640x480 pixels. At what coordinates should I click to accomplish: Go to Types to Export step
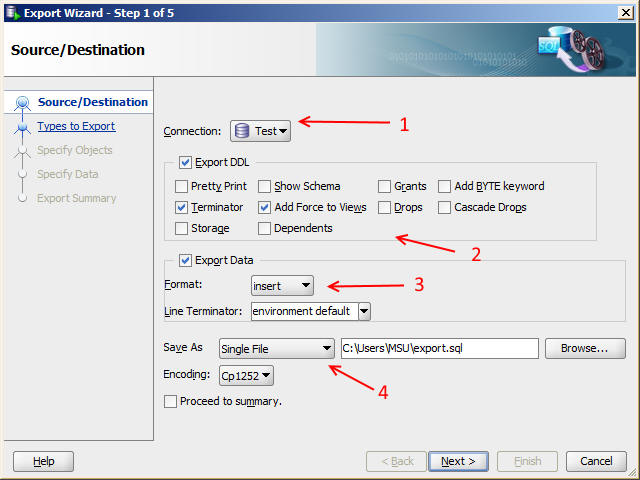point(76,126)
